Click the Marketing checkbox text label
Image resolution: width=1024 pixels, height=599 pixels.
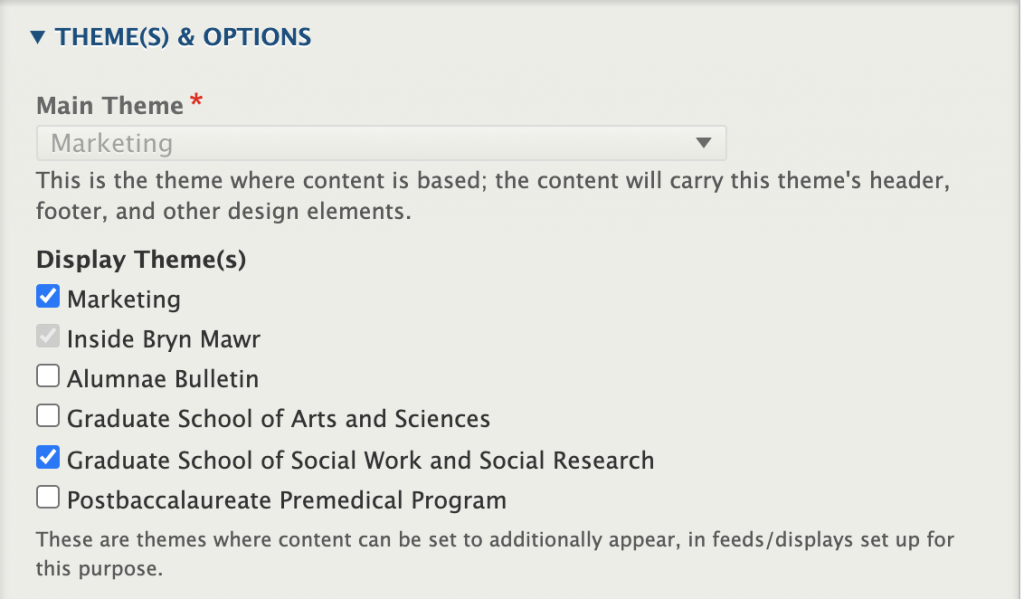[124, 299]
